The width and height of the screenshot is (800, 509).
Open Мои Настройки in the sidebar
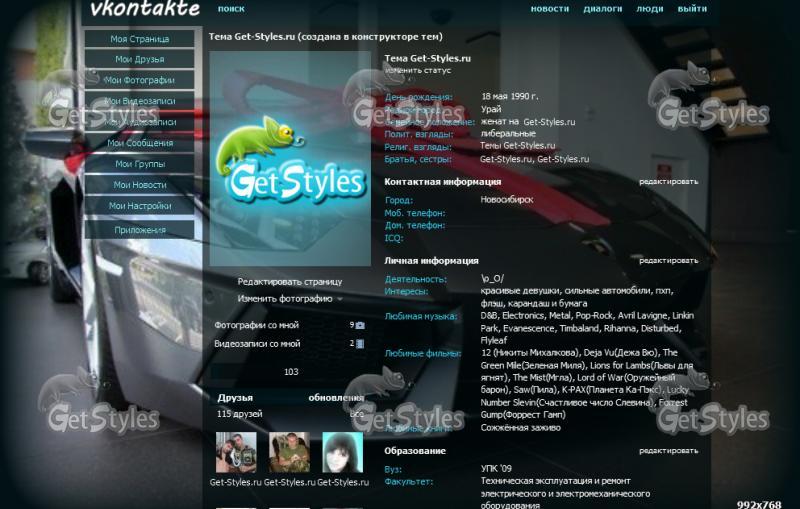(x=139, y=206)
